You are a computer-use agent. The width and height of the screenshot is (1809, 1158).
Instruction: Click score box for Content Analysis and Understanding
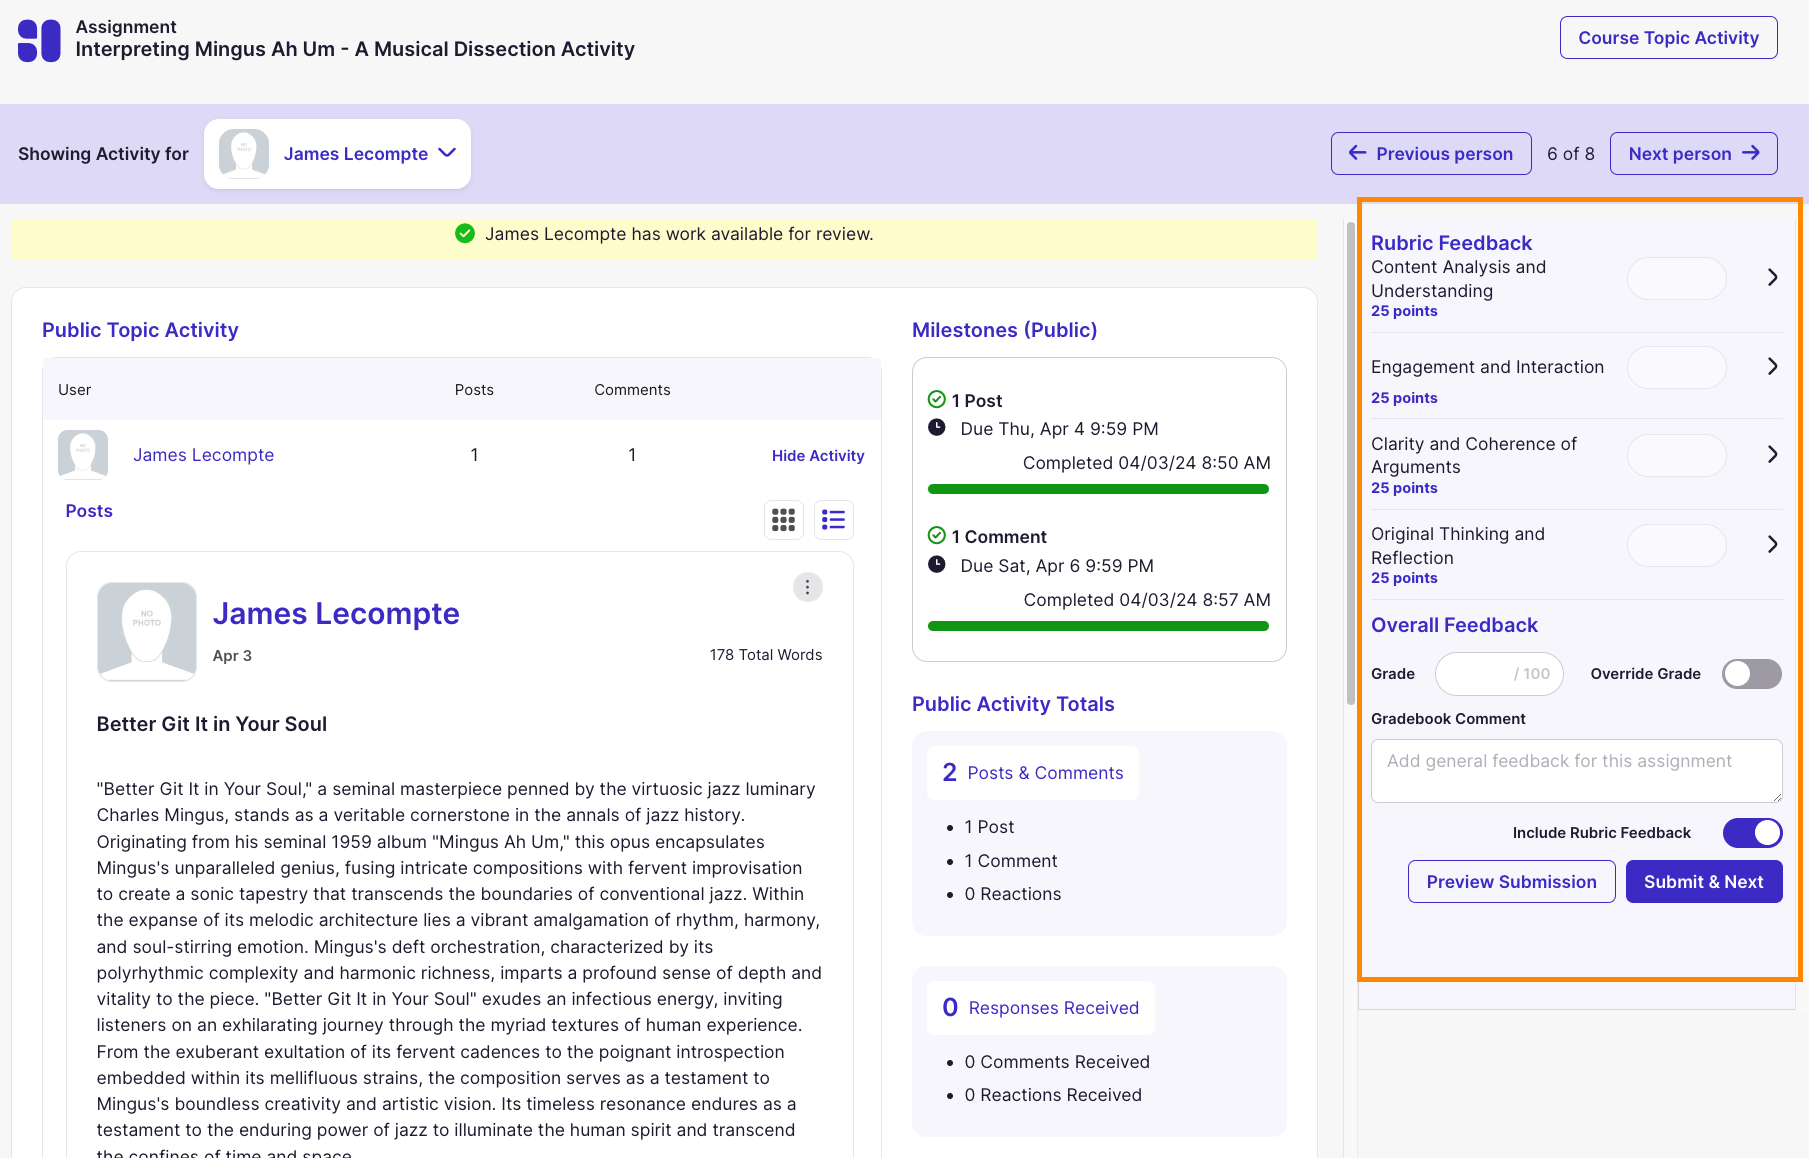[1676, 278]
